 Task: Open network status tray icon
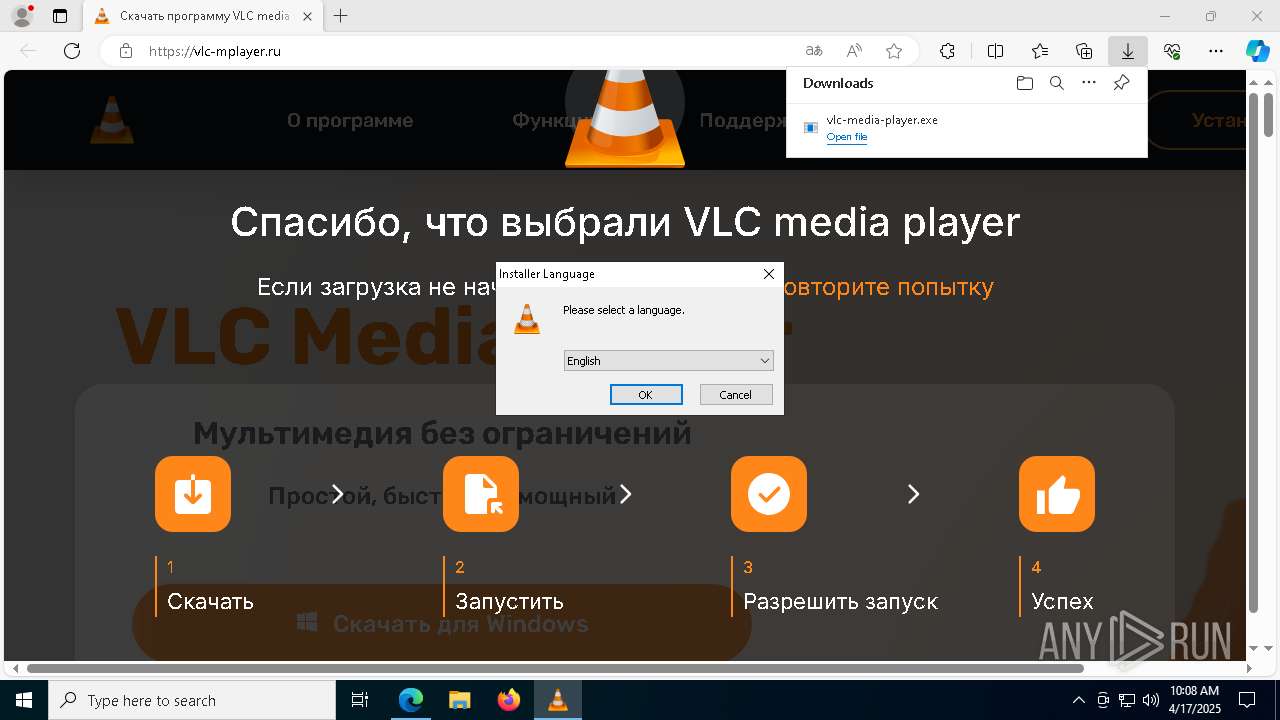click(x=1127, y=700)
